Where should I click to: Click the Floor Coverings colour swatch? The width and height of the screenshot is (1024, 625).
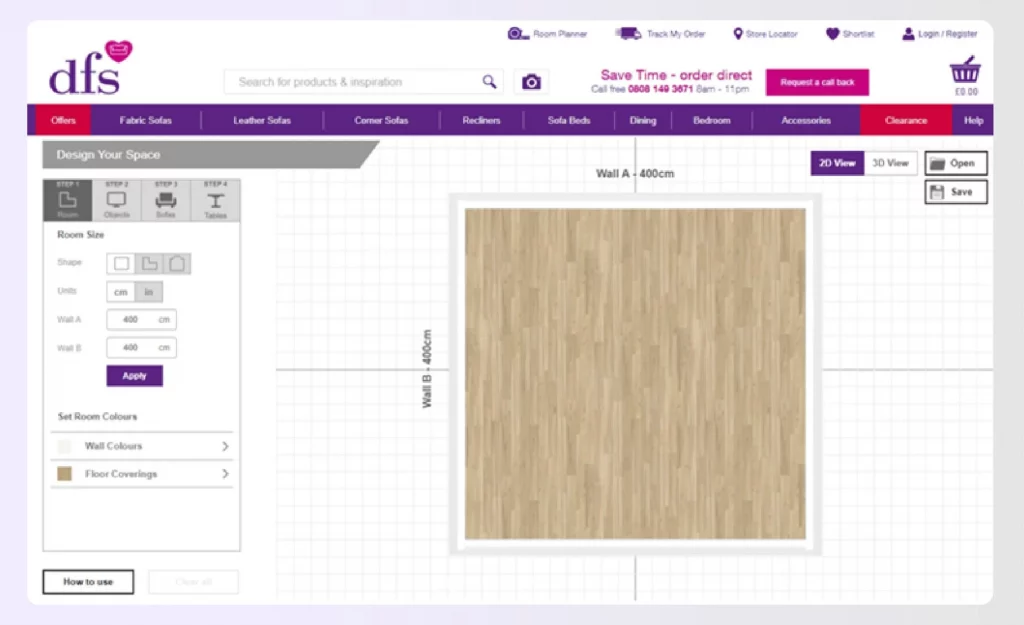coord(65,474)
